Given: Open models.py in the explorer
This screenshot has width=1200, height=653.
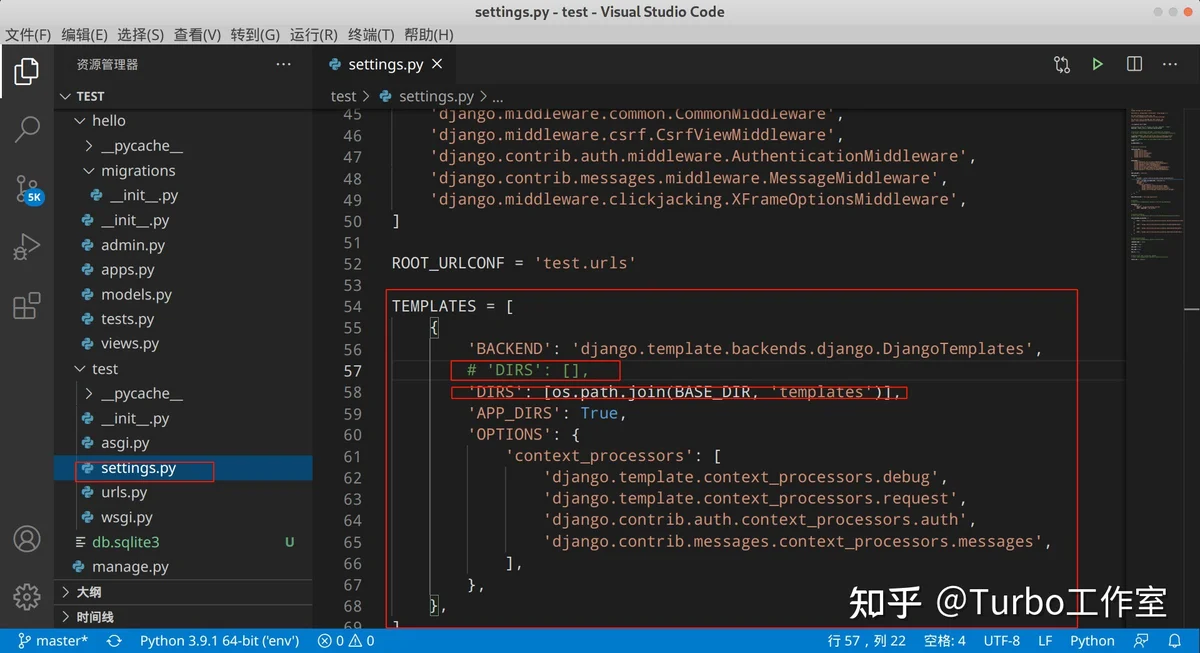Looking at the screenshot, I should tap(183, 295).
